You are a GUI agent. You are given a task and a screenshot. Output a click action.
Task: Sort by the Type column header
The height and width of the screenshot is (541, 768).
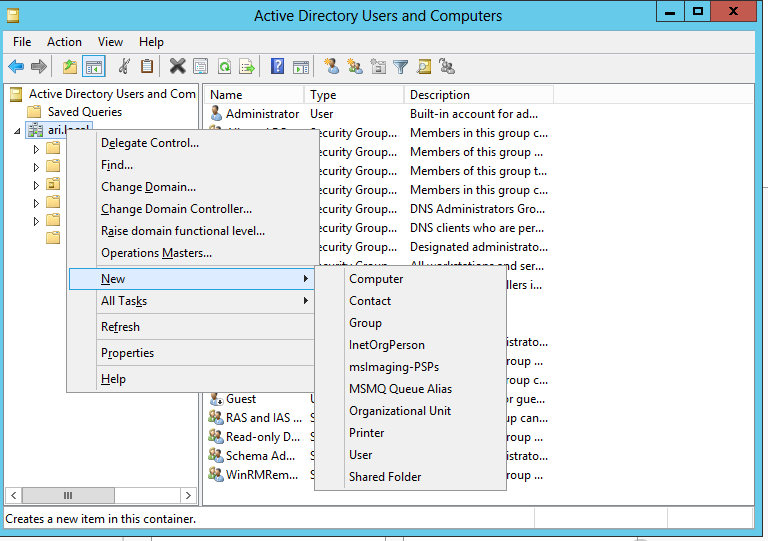point(354,95)
